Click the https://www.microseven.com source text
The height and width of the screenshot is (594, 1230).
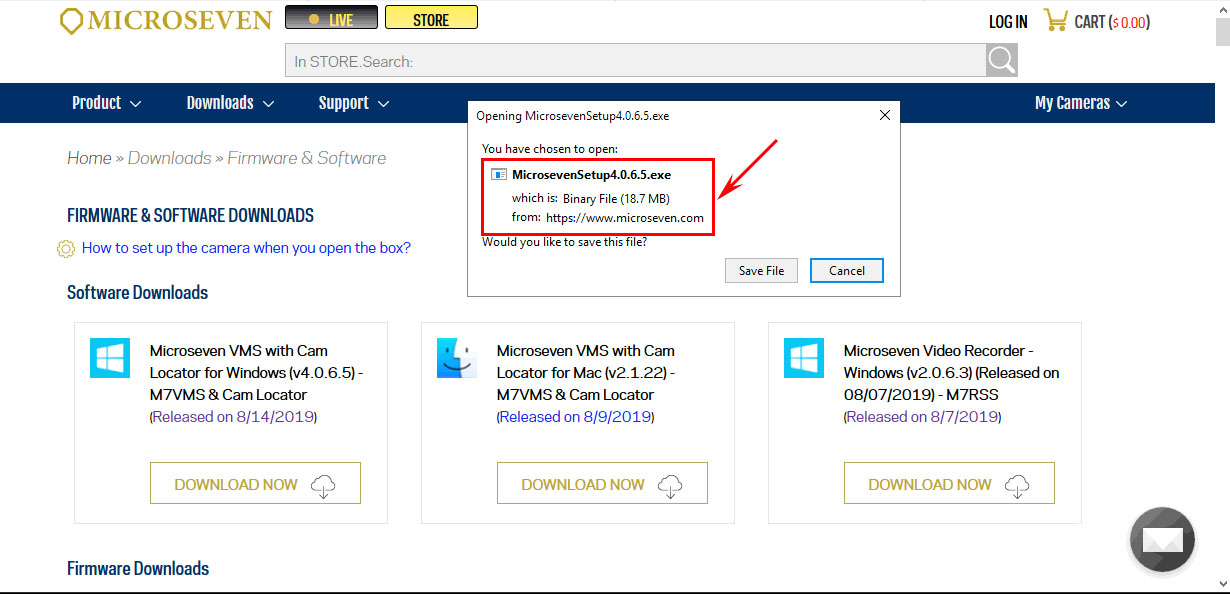tap(625, 217)
